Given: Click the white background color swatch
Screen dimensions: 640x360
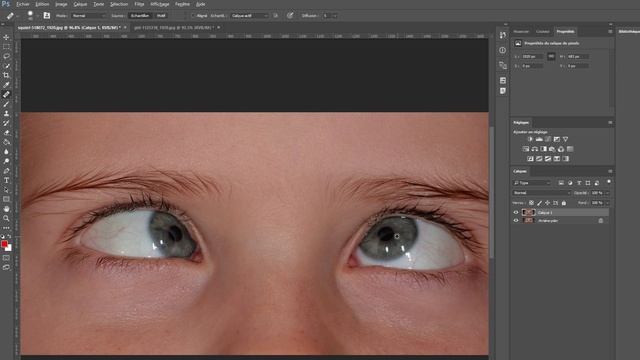Looking at the screenshot, I should 9,249.
